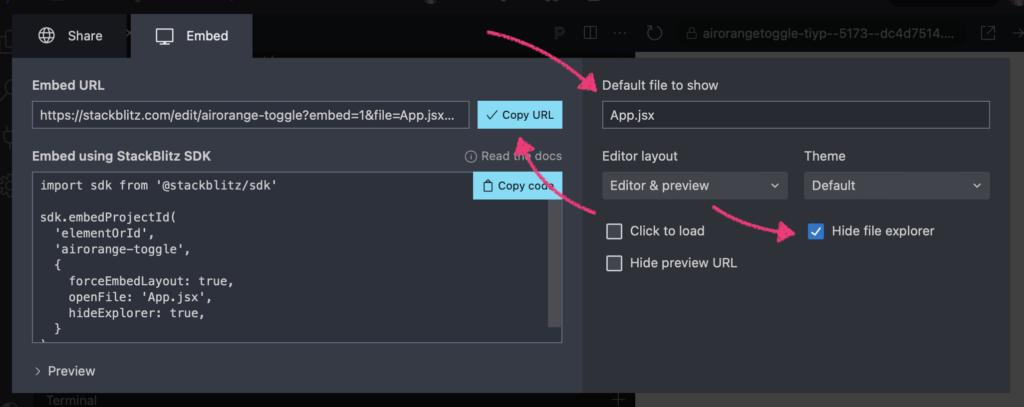Click the info icon beside Read the docs

point(470,157)
